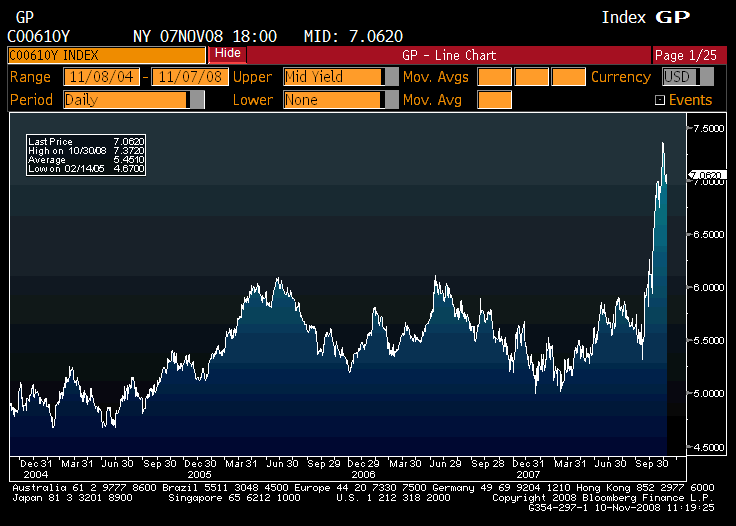Click the C00610Y INDEX ticker field
Image resolution: width=736 pixels, height=526 pixels.
pos(106,55)
